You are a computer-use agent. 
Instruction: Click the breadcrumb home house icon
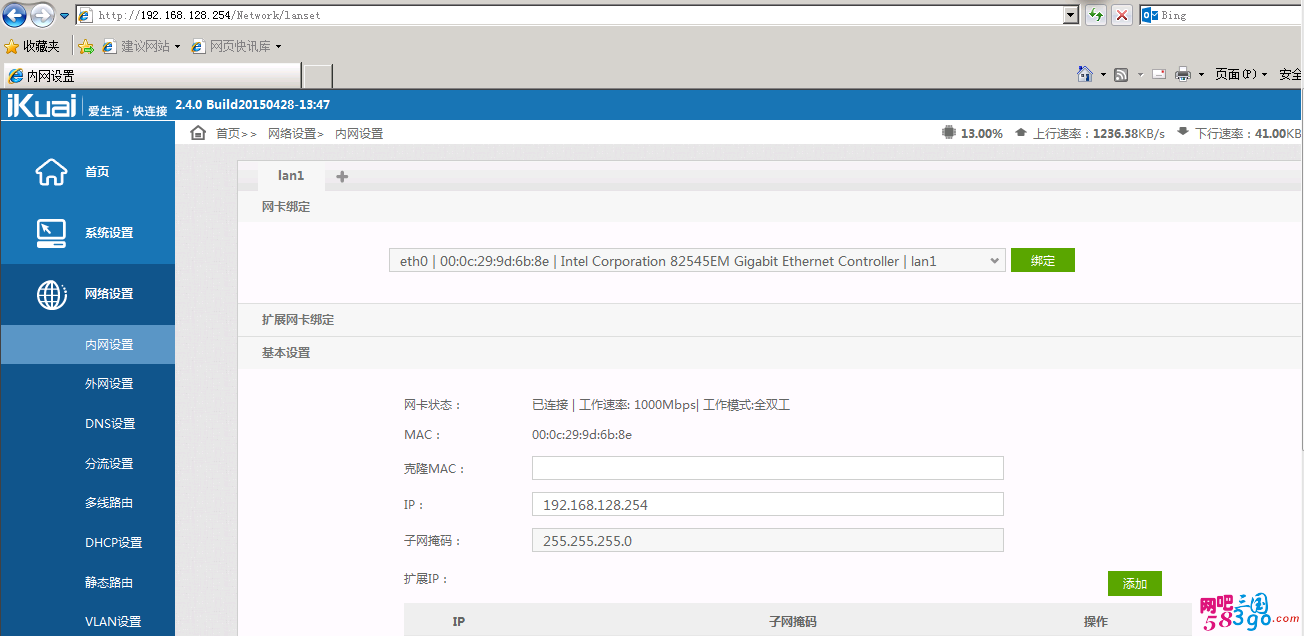[x=198, y=133]
